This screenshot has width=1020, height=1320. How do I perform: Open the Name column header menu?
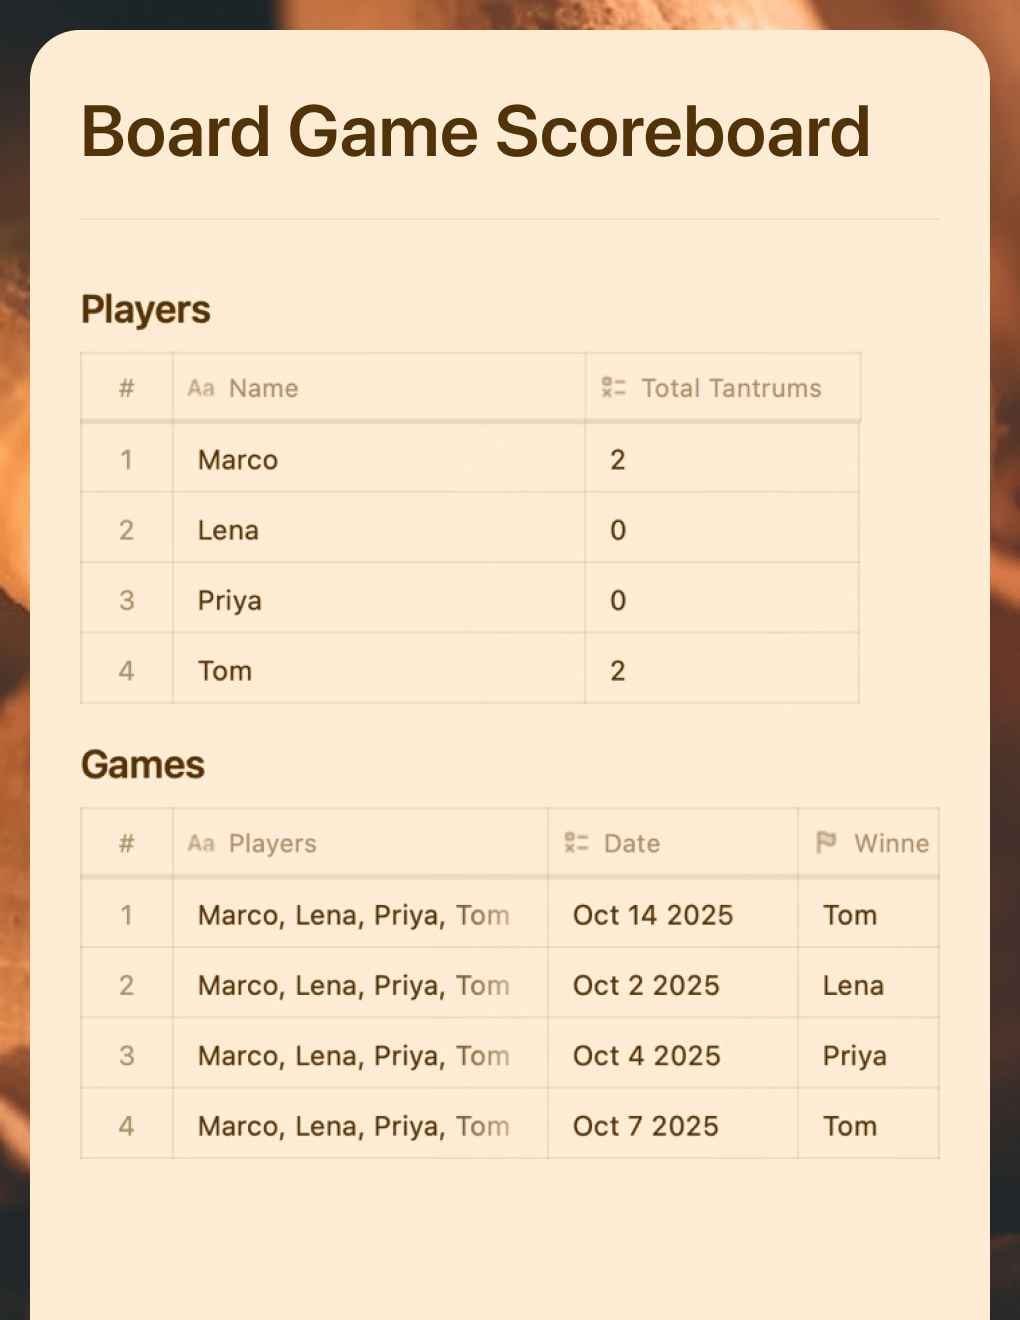[263, 388]
